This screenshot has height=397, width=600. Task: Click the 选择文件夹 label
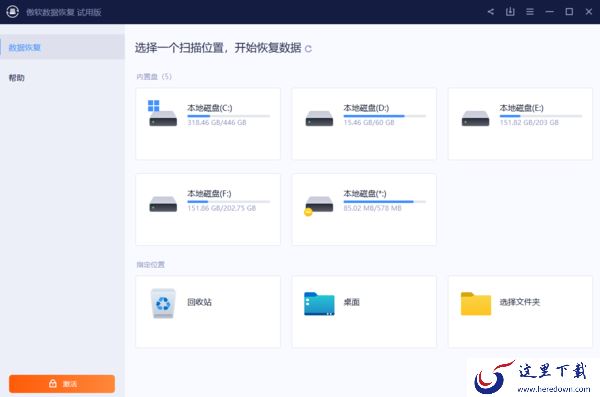pyautogui.click(x=520, y=302)
